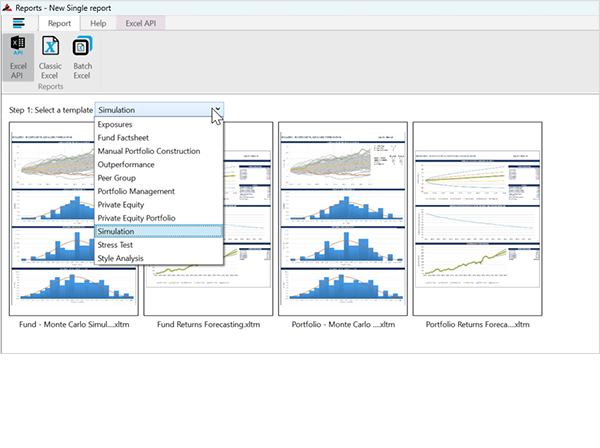Collapse the template dropdown arrow
This screenshot has height=448, width=600.
point(216,110)
